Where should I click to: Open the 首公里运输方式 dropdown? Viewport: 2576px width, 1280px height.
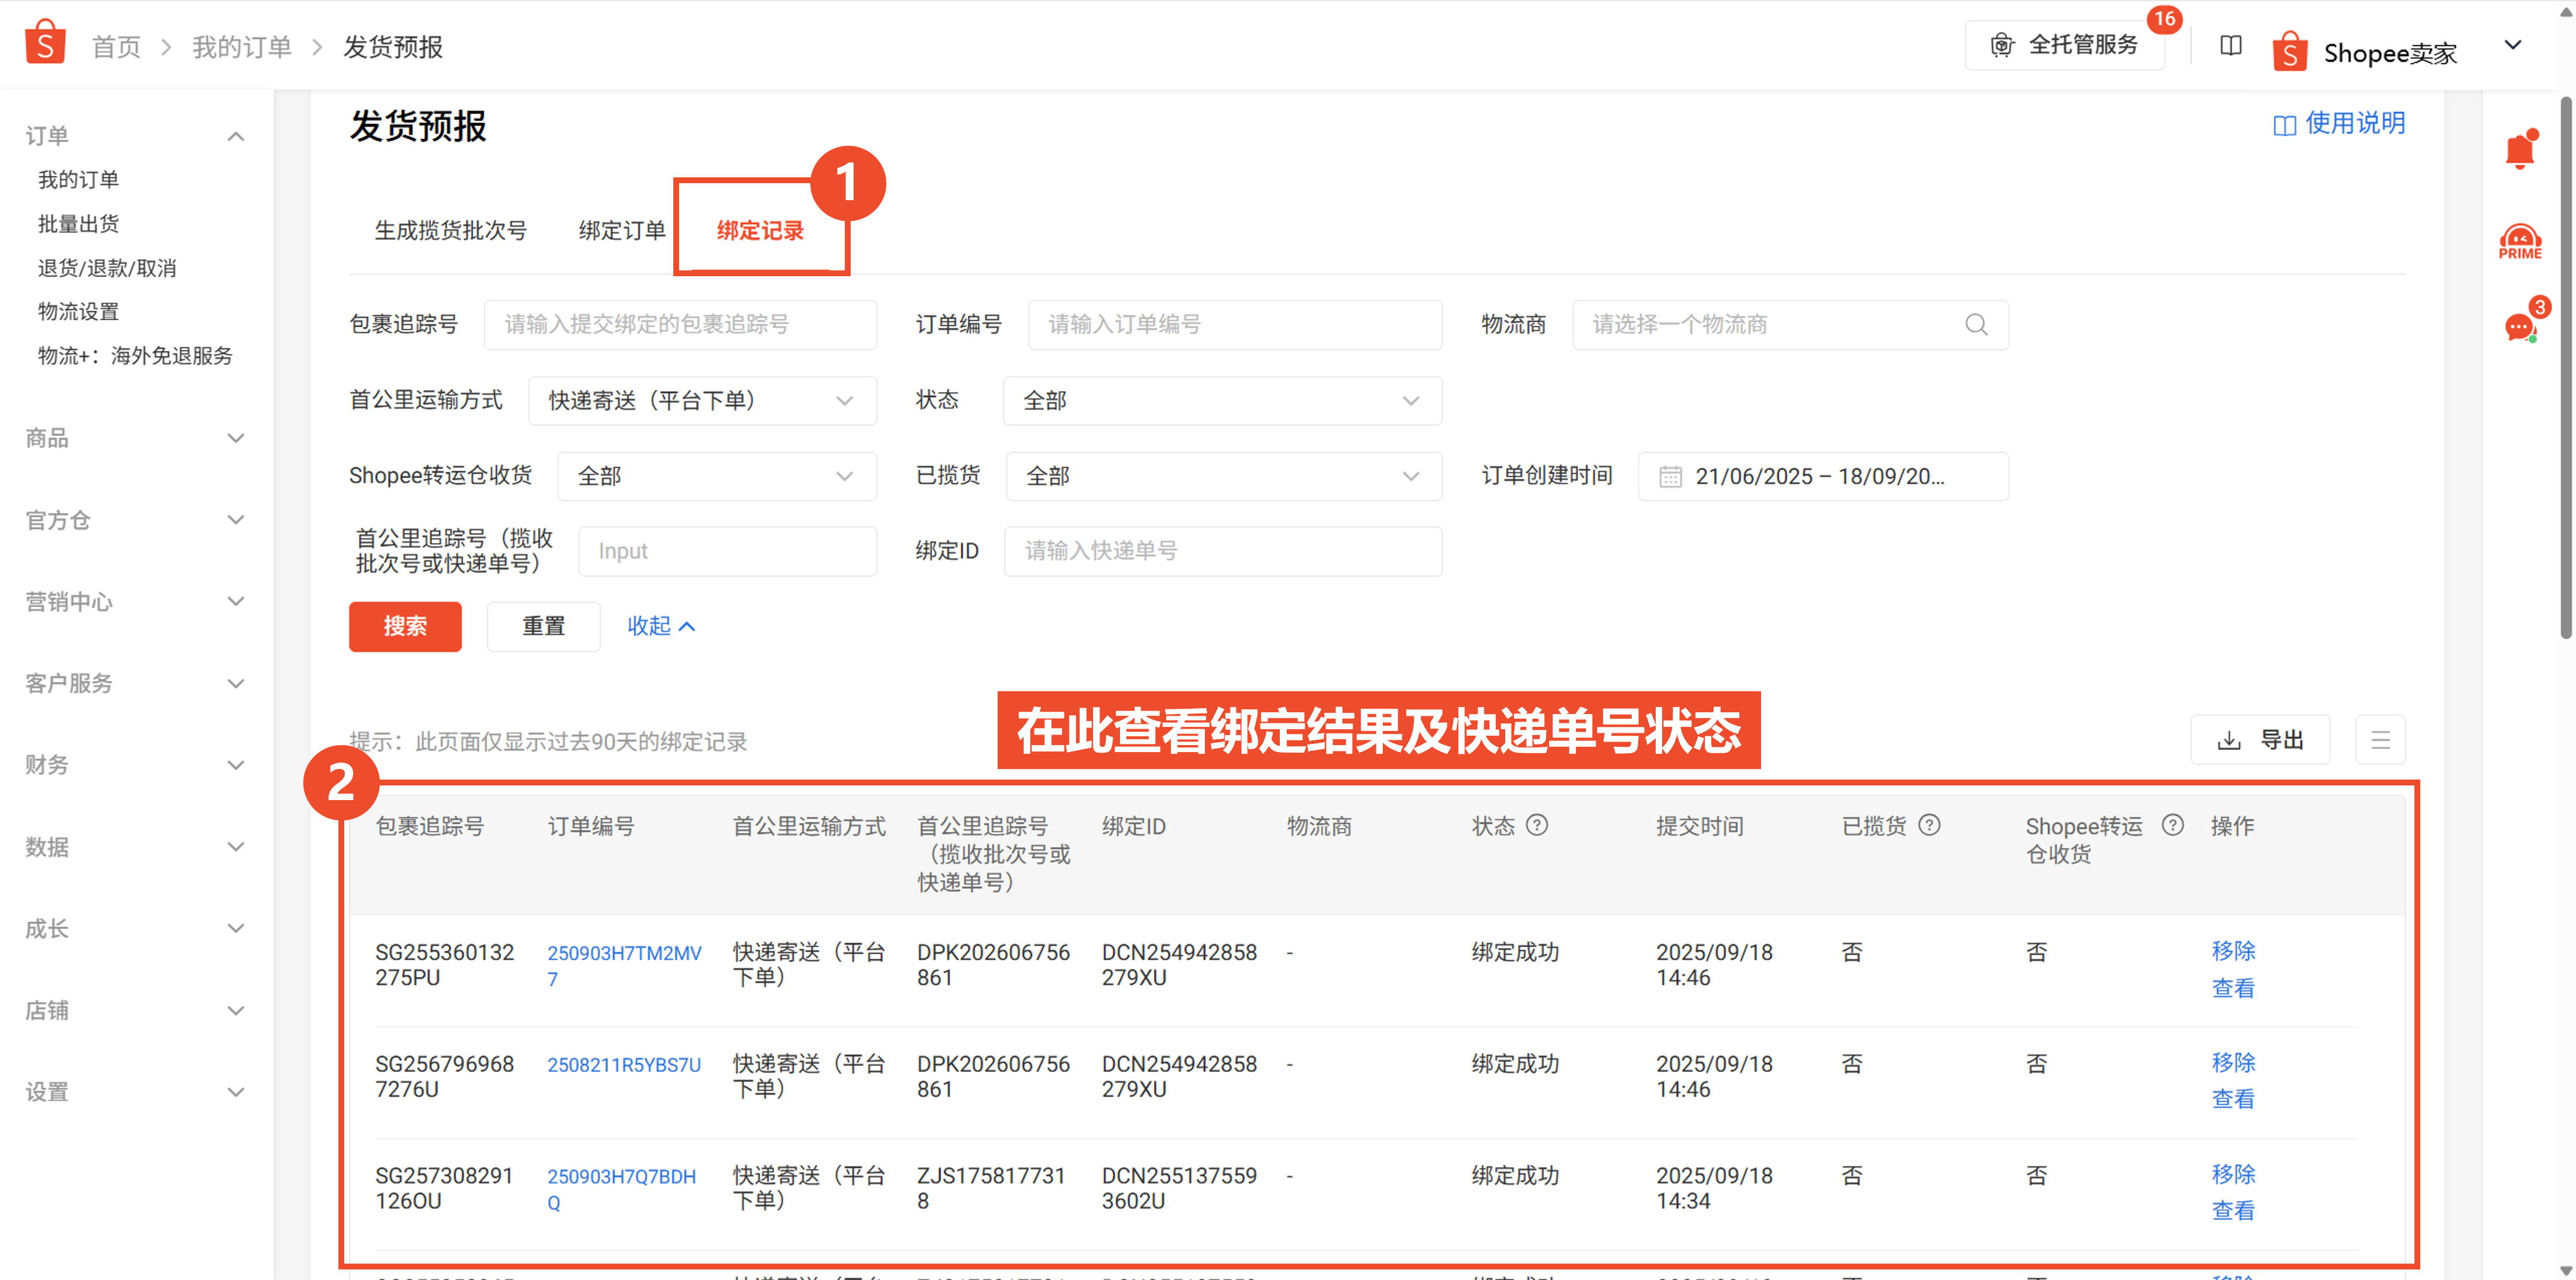pyautogui.click(x=702, y=401)
